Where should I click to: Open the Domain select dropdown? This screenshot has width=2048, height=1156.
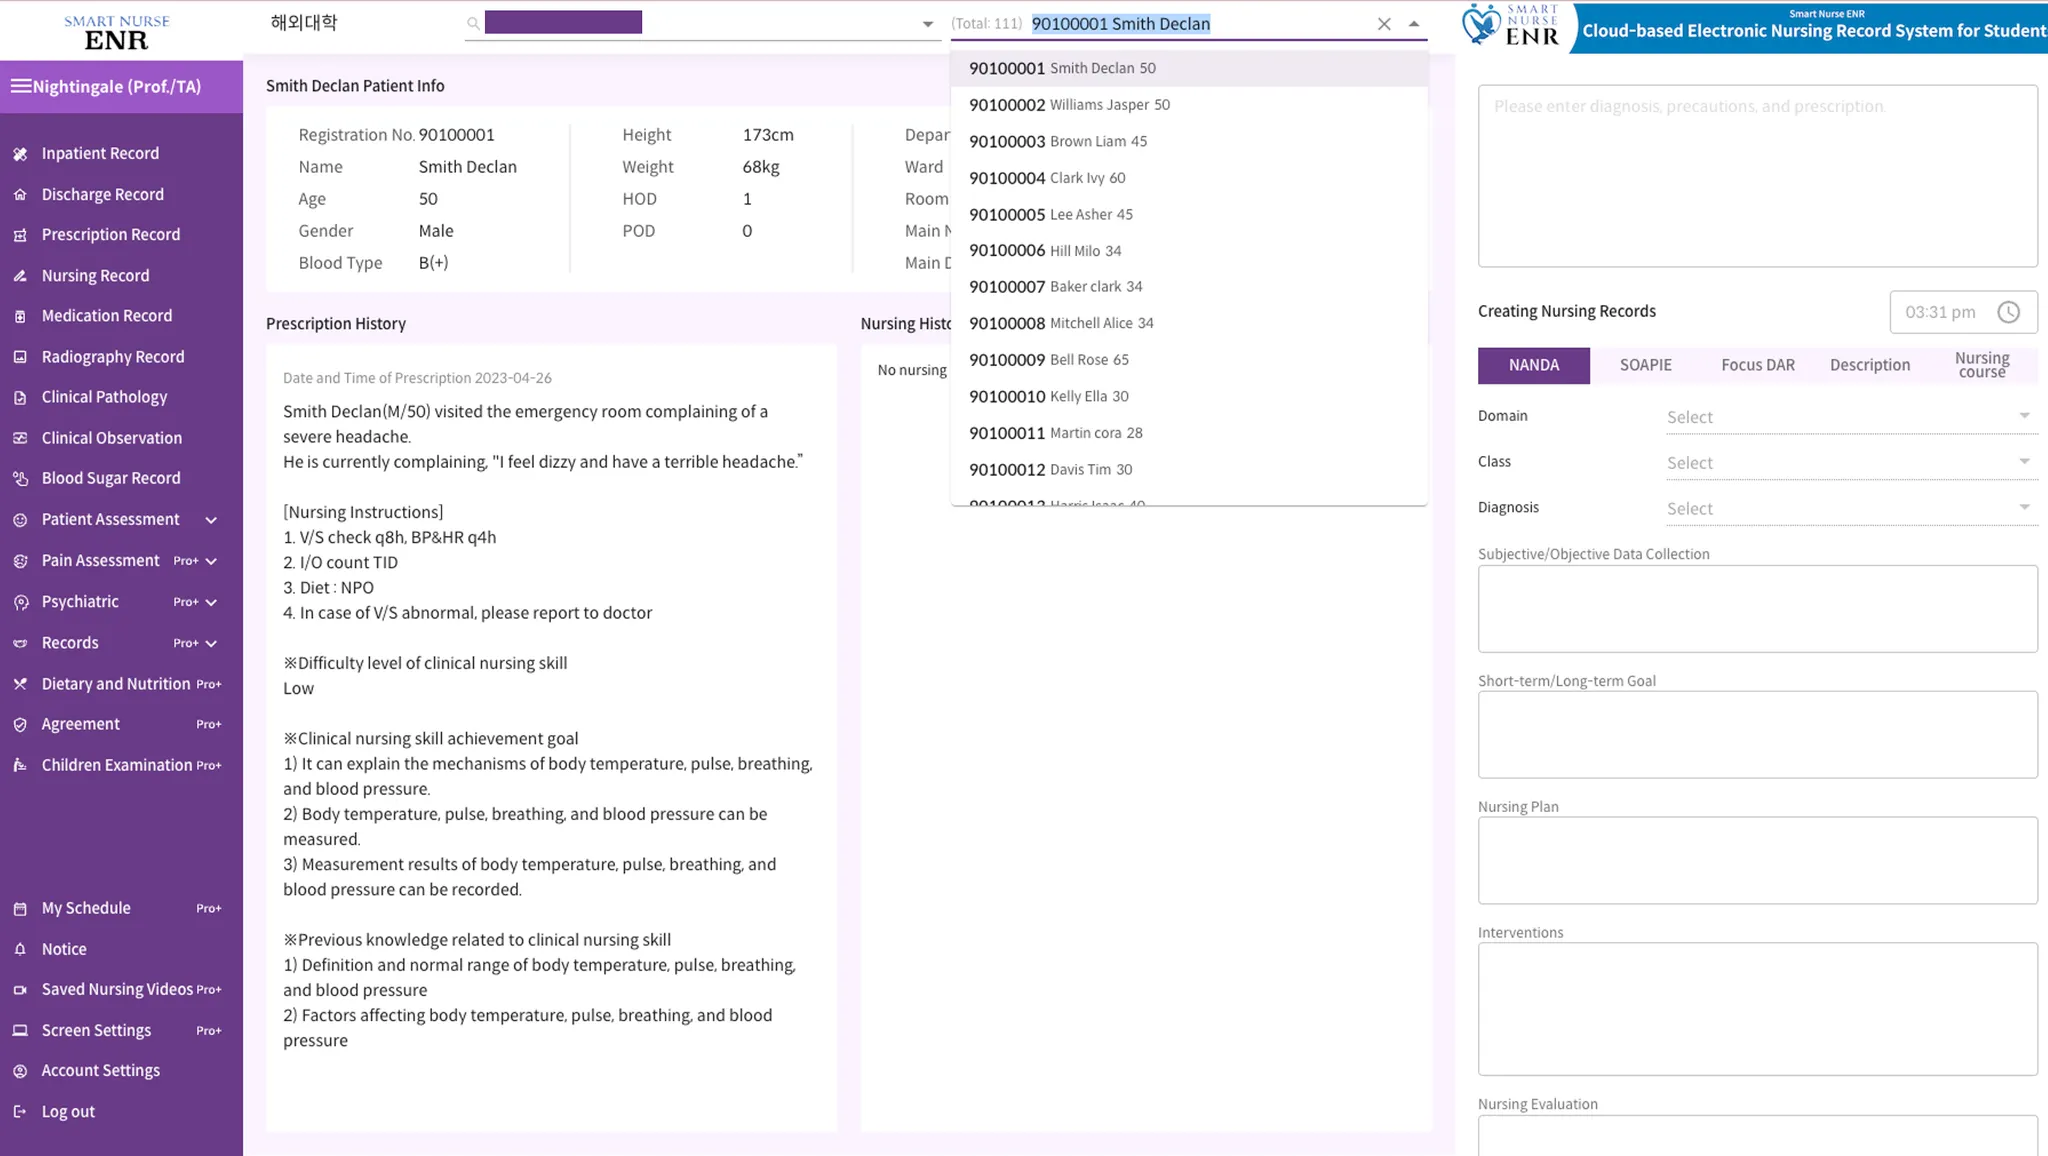click(x=1848, y=417)
